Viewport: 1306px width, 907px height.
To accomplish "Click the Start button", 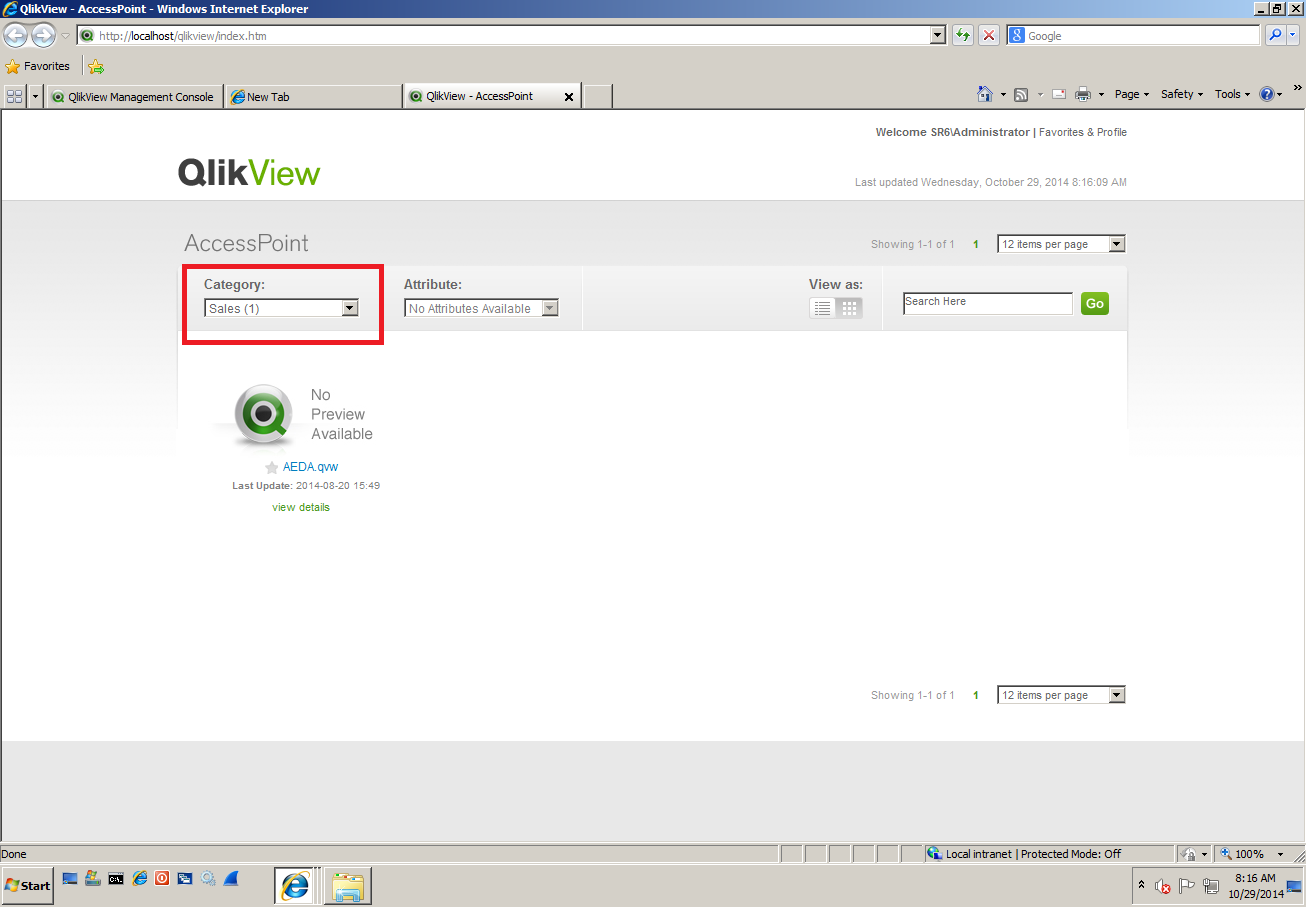I will (28, 885).
